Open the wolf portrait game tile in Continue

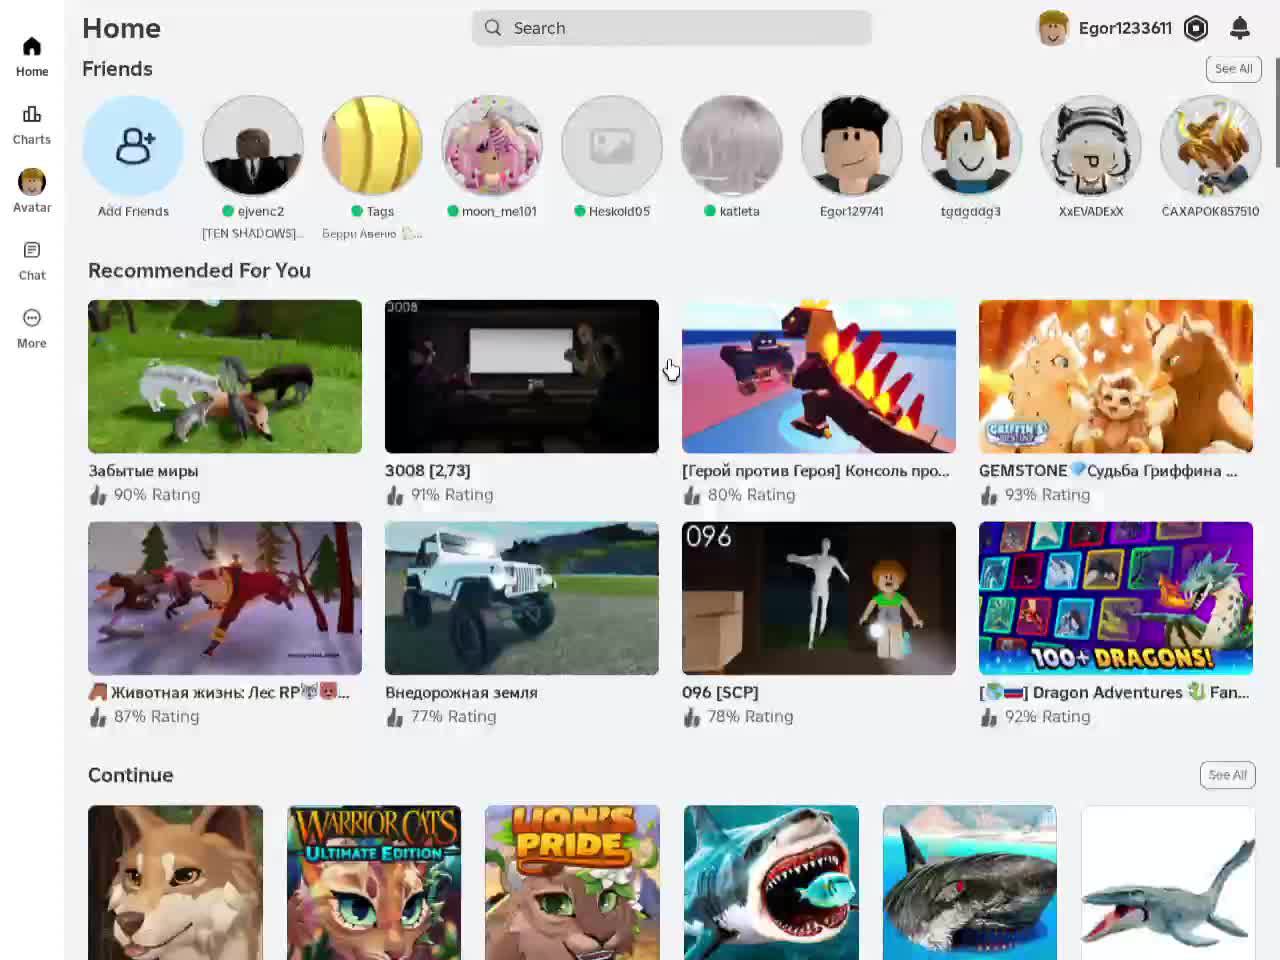pos(175,882)
